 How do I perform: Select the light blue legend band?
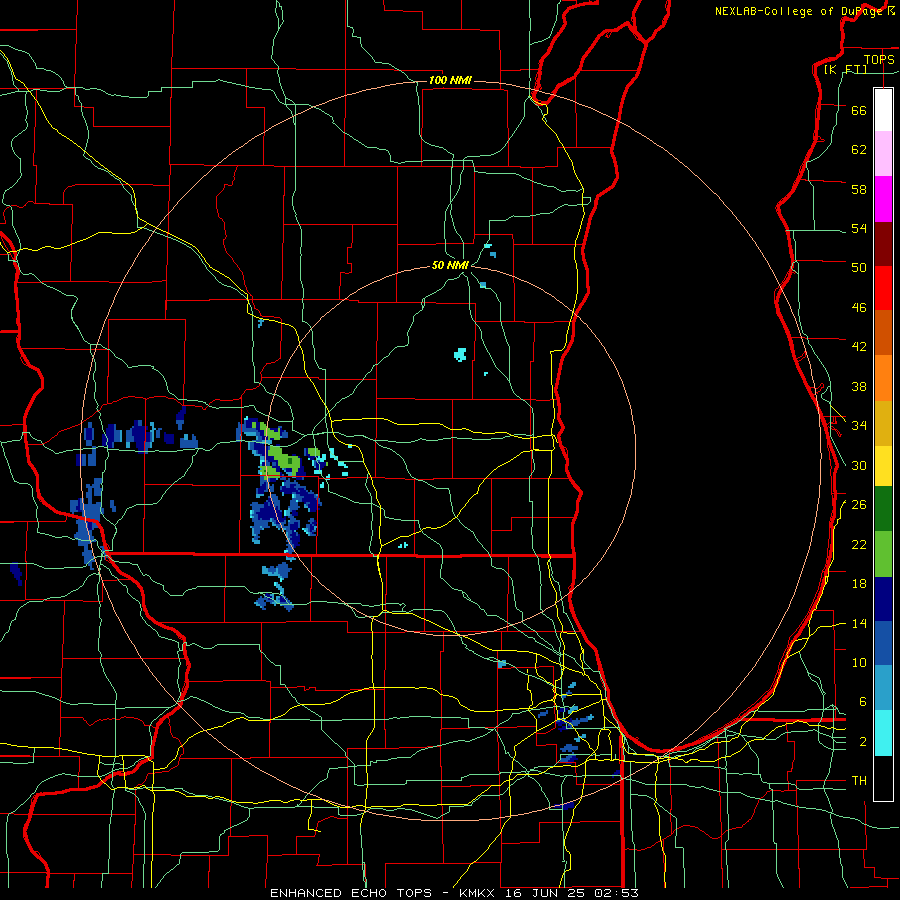883,688
